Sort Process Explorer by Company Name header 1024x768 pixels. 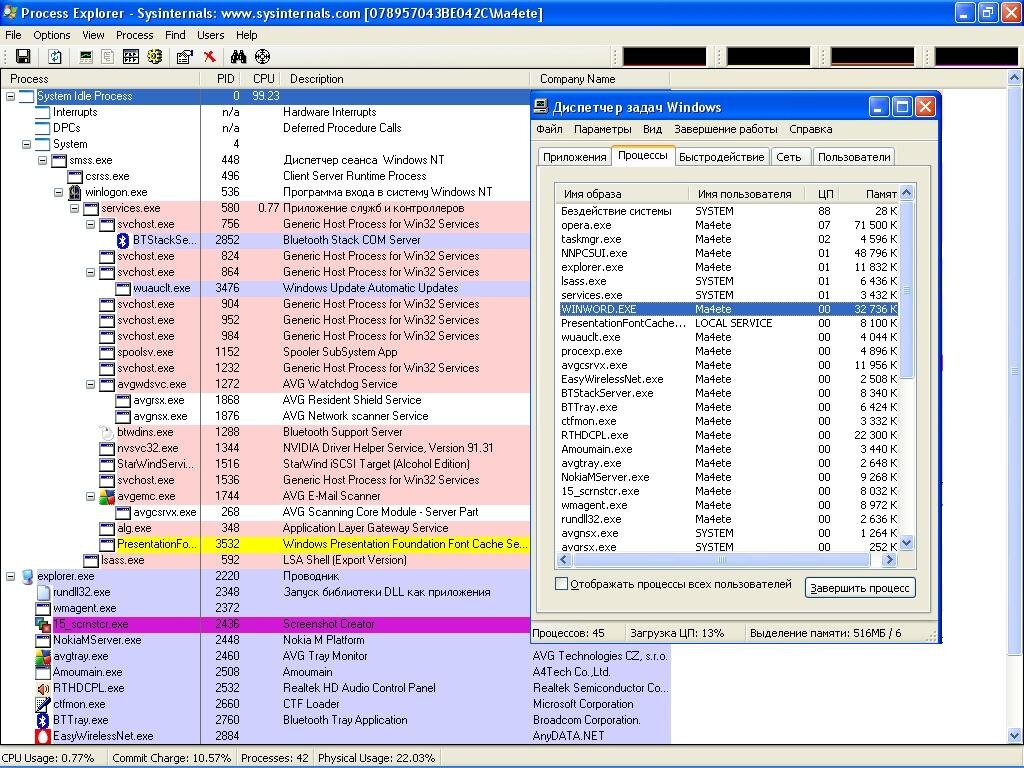coord(600,79)
